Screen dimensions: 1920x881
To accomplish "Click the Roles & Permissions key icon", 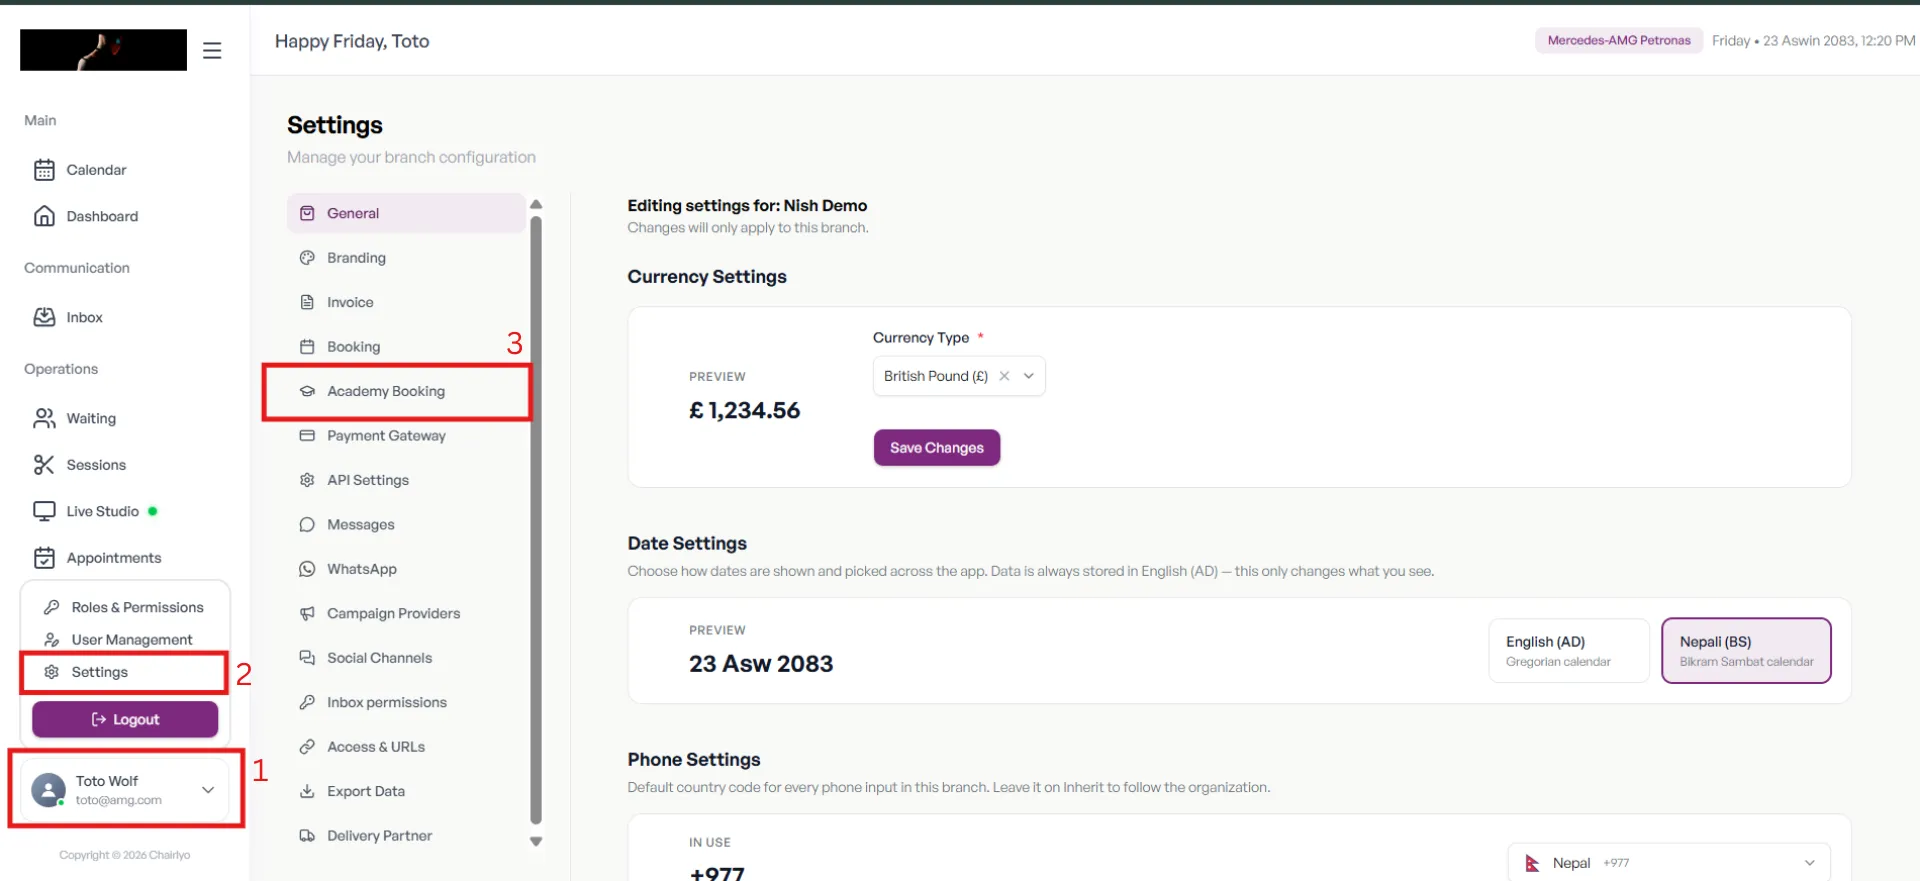I will (52, 607).
